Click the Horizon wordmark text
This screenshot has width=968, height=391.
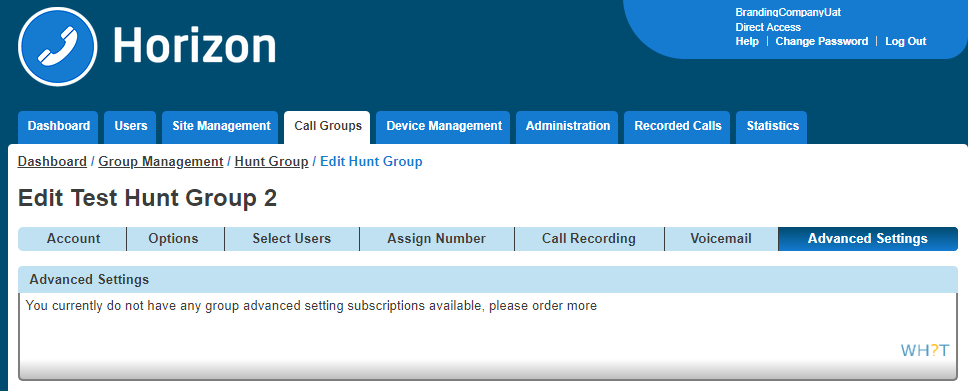click(x=194, y=46)
